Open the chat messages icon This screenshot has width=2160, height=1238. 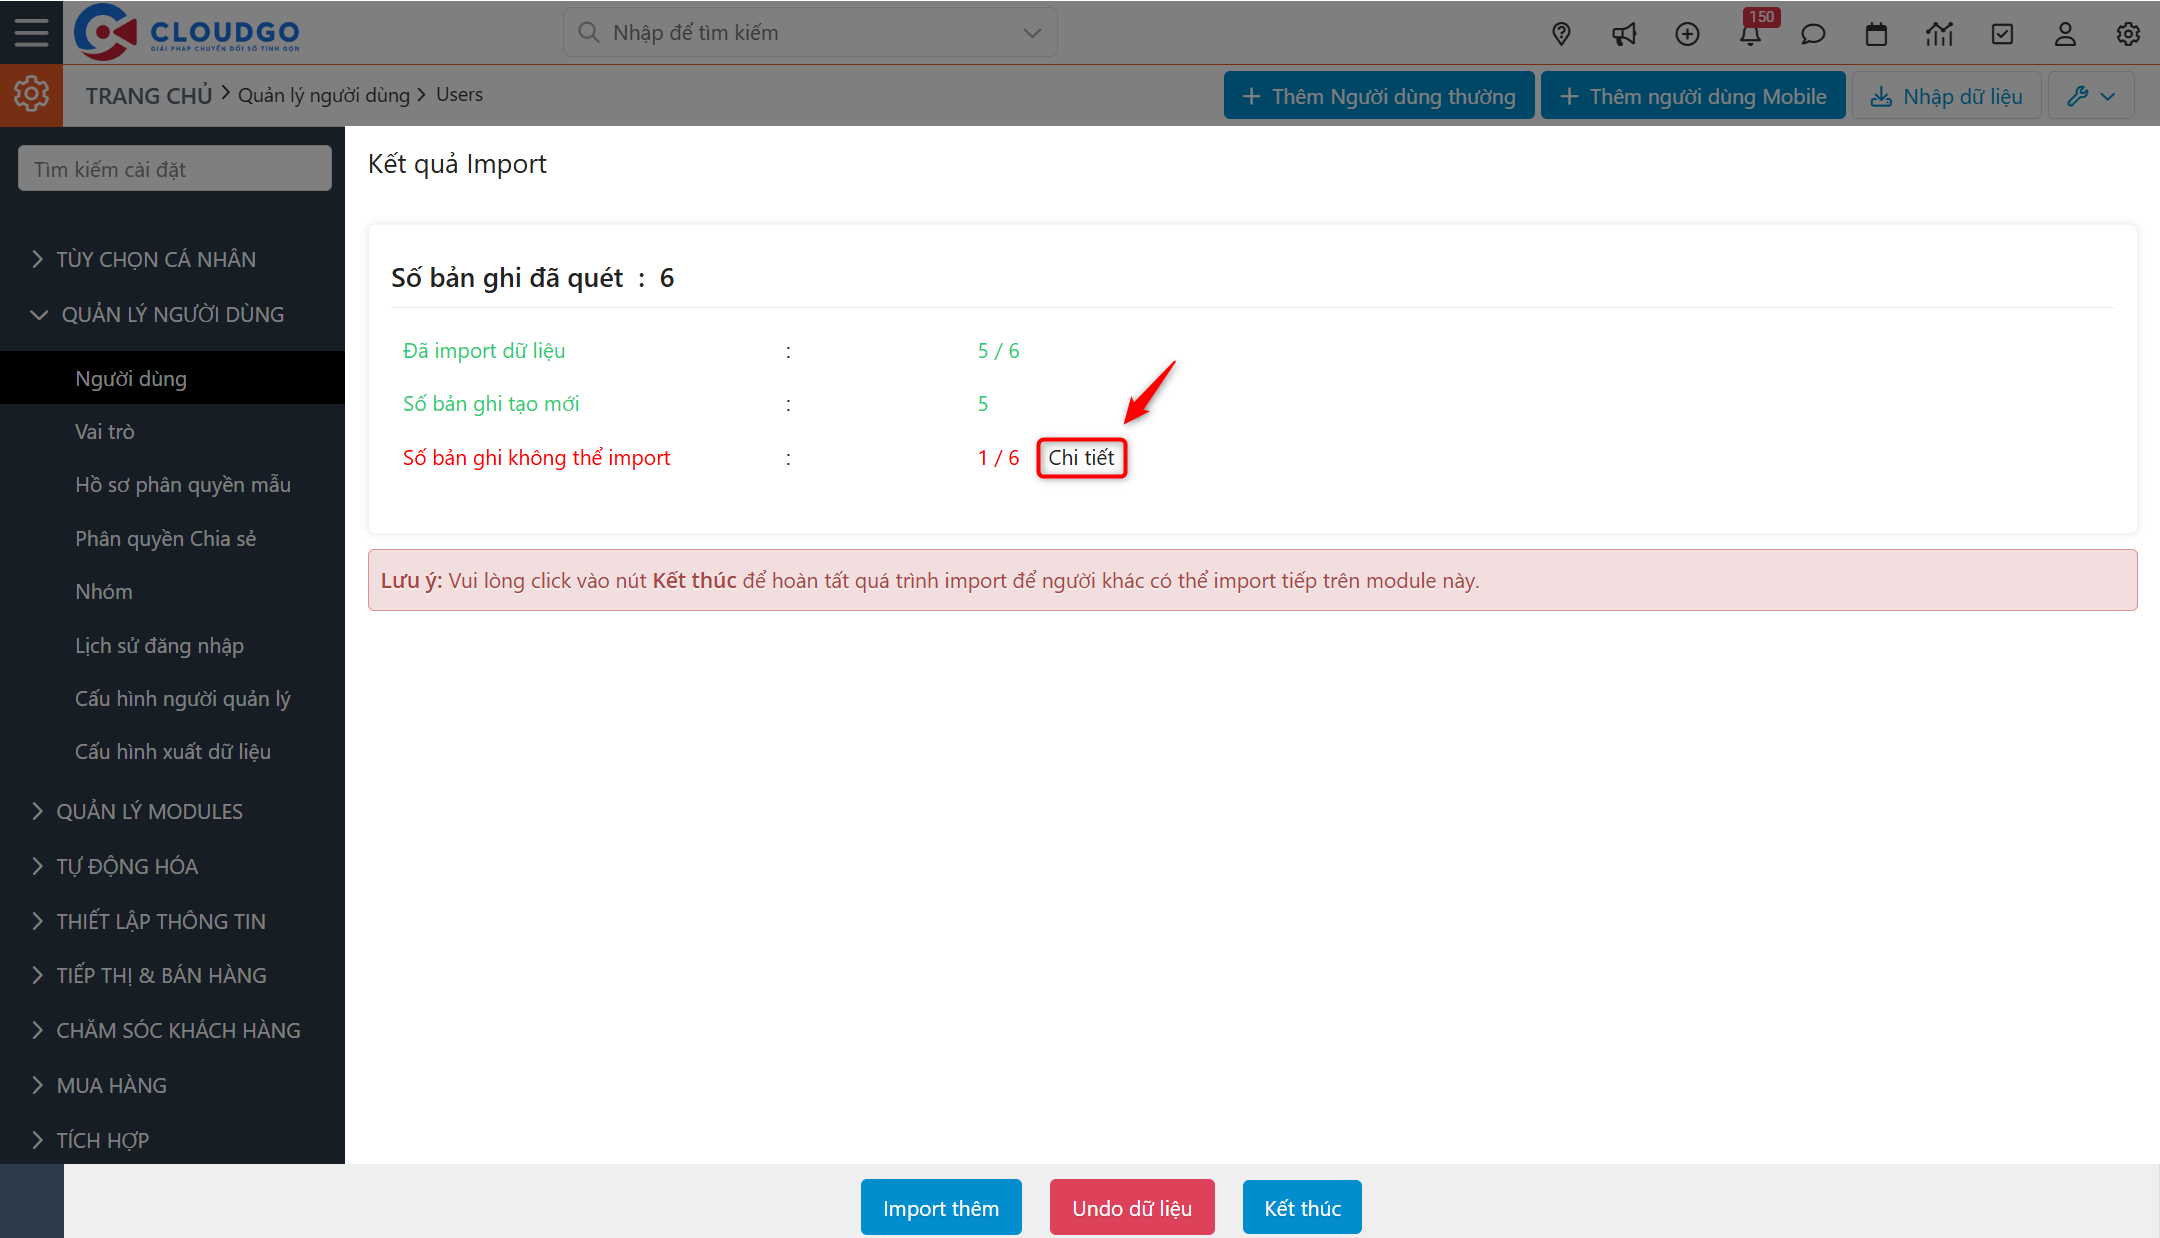point(1813,34)
